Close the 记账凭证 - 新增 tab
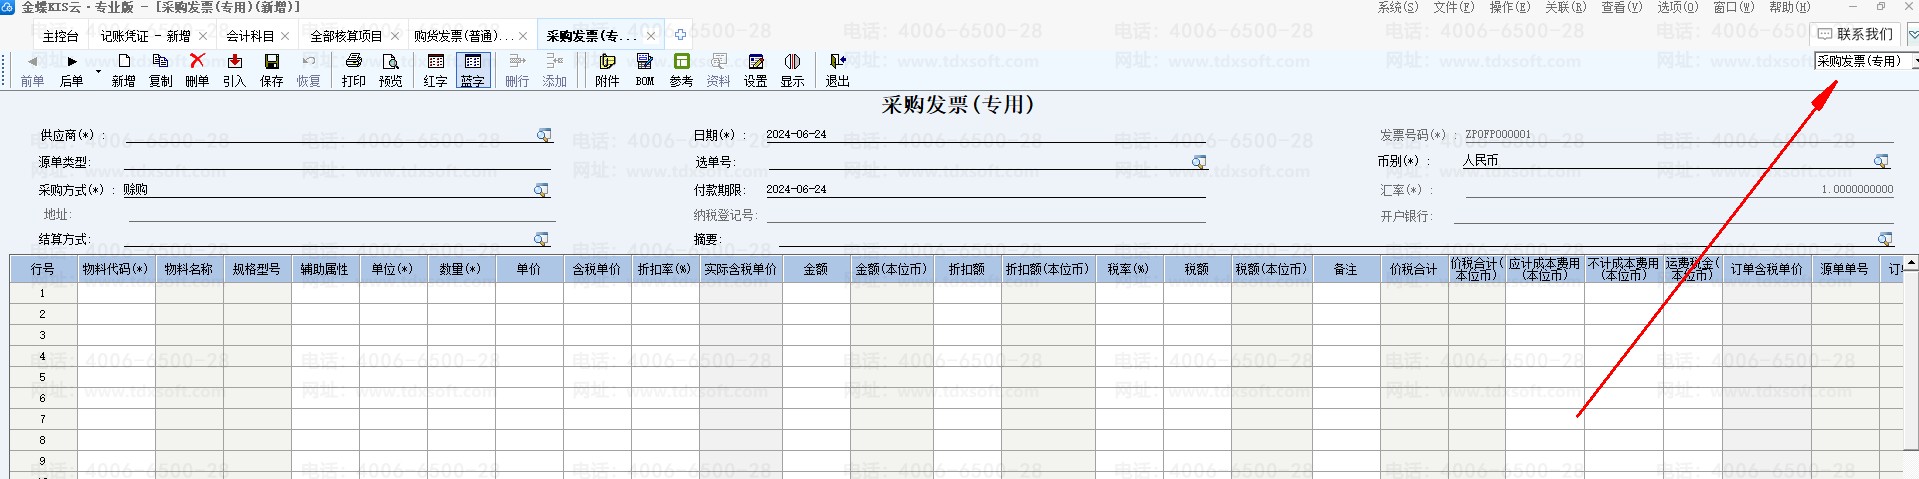The height and width of the screenshot is (479, 1919). (203, 36)
